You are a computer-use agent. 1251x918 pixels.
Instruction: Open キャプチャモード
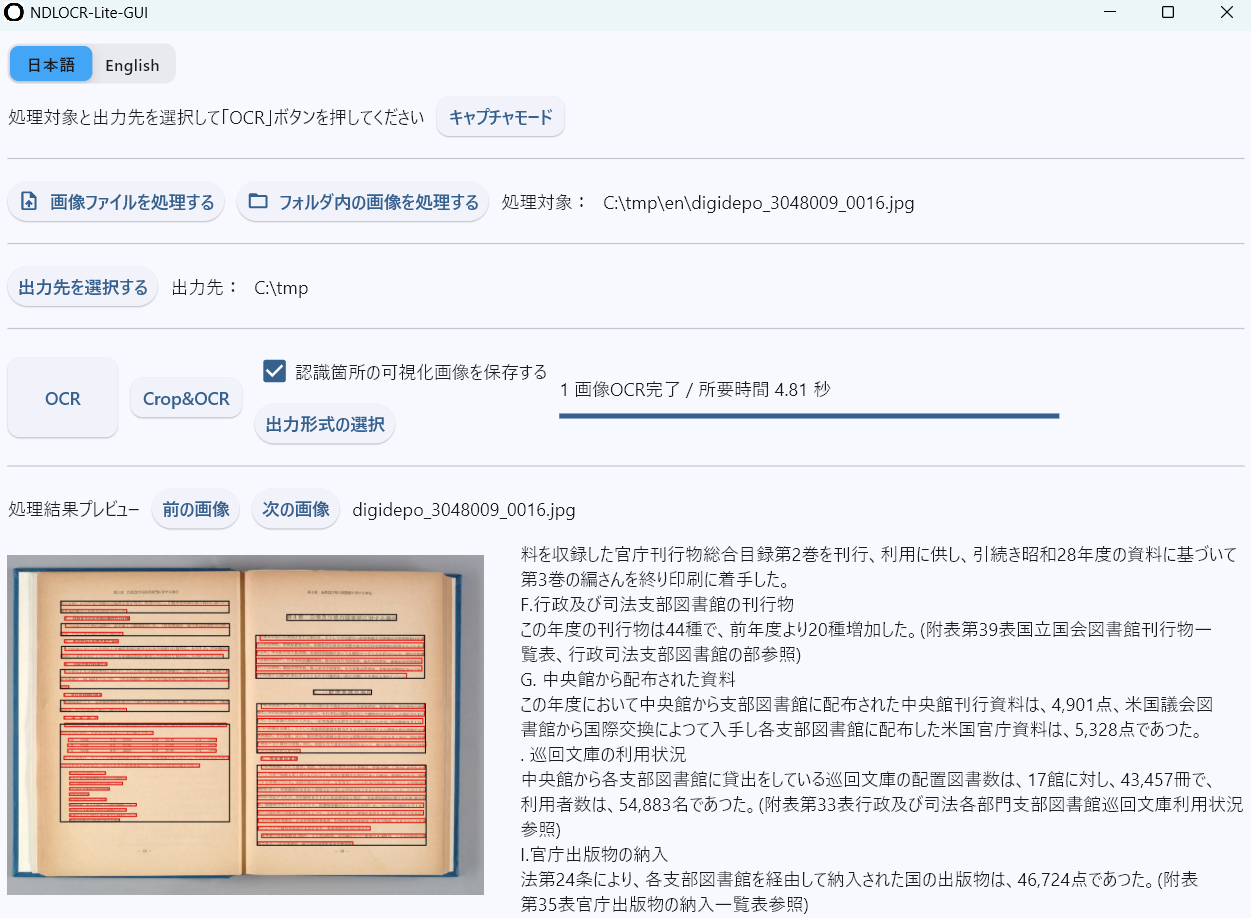click(500, 117)
